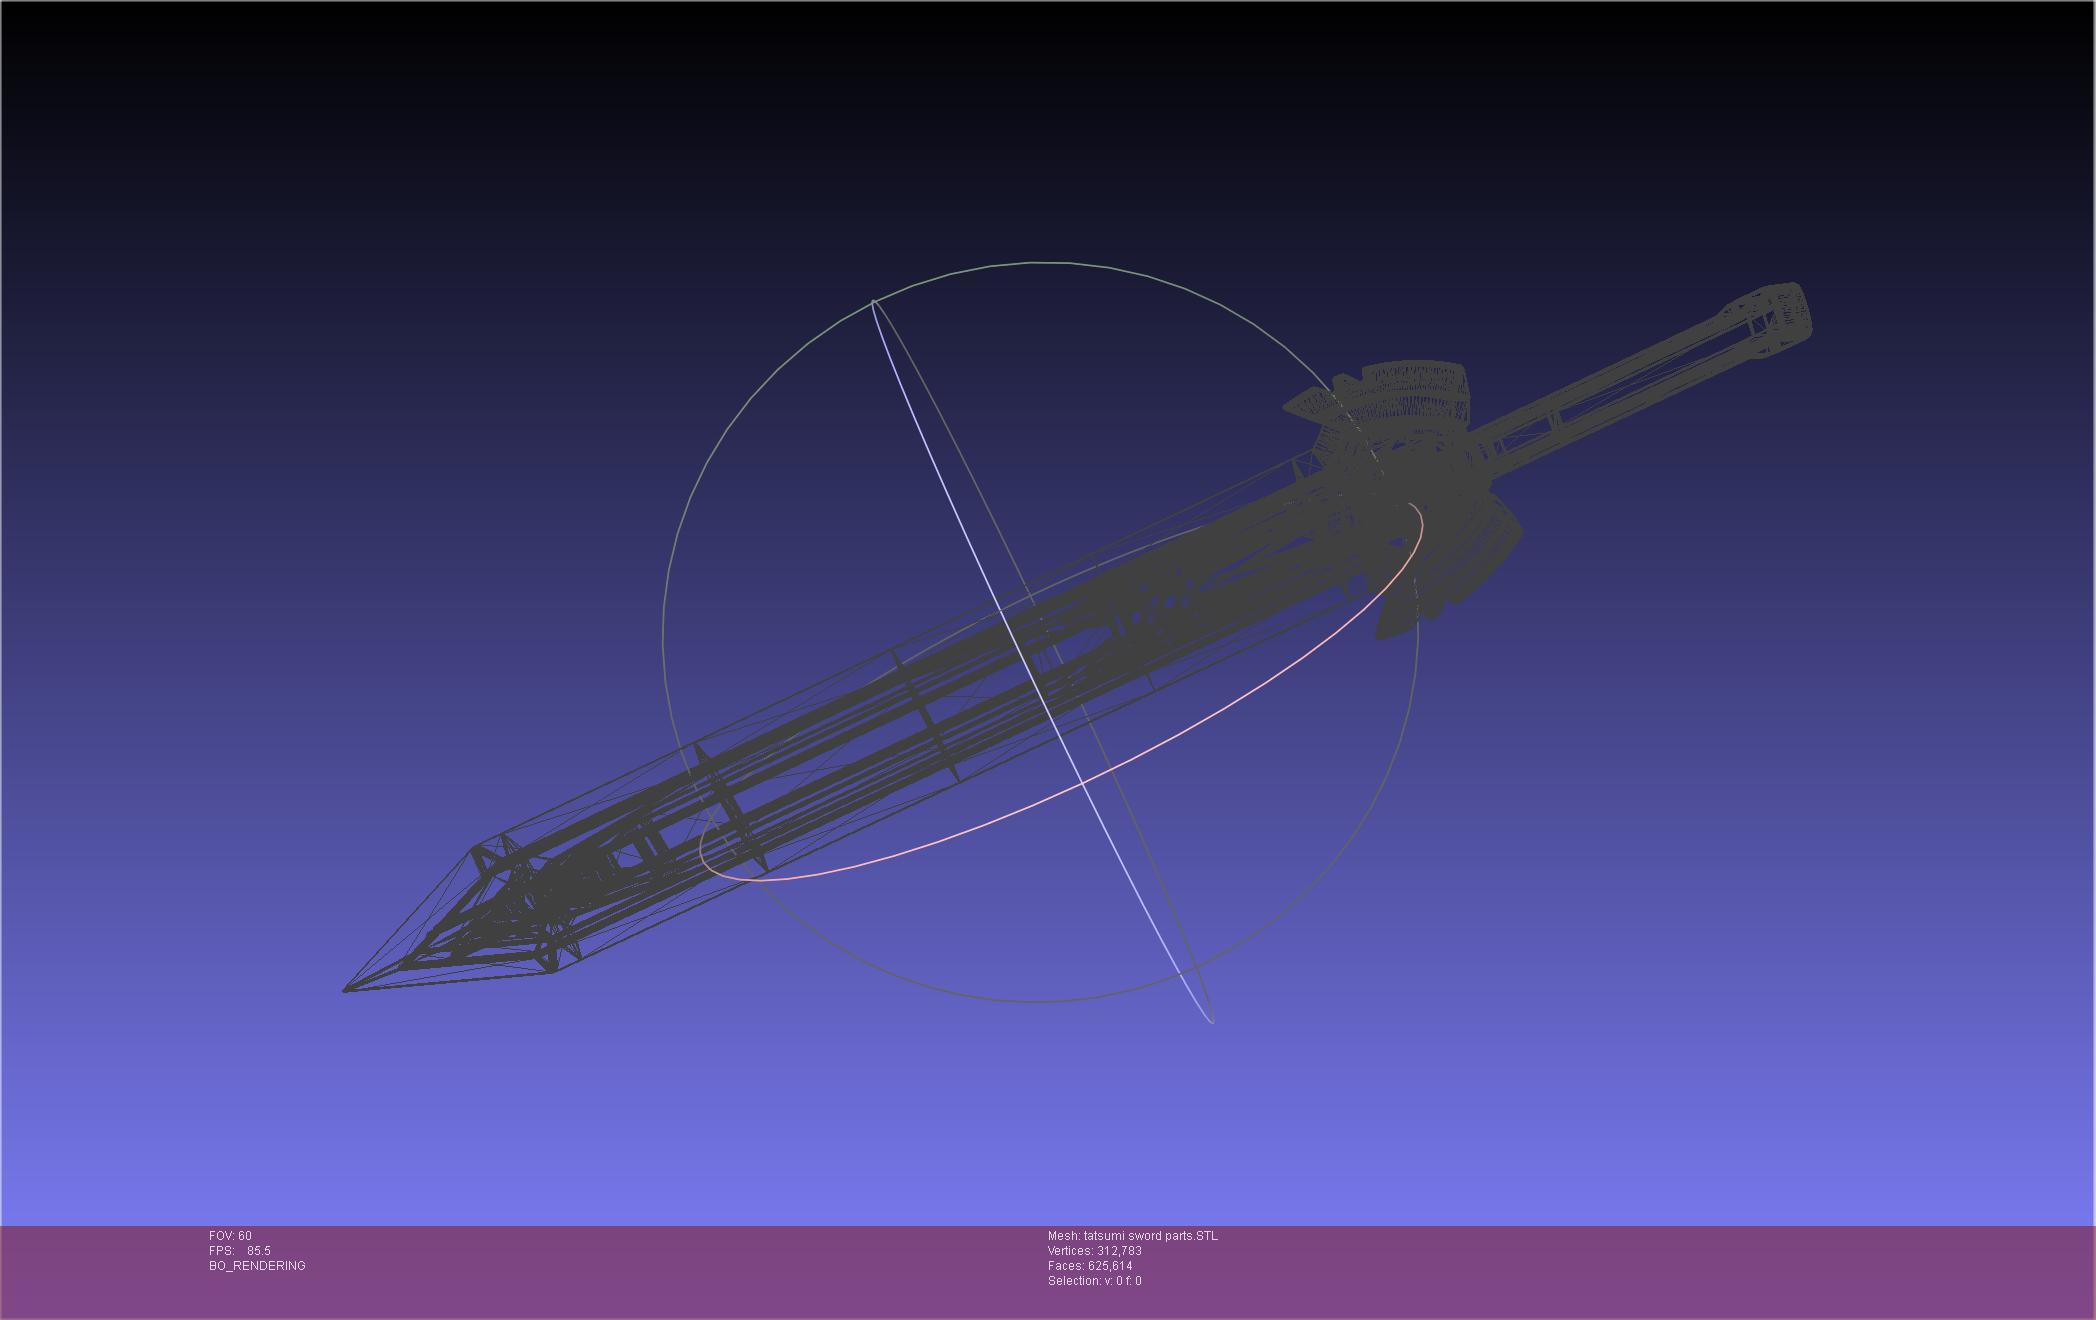The image size is (2096, 1320).
Task: Click the sword's wireframe blade tip
Action: [348, 989]
